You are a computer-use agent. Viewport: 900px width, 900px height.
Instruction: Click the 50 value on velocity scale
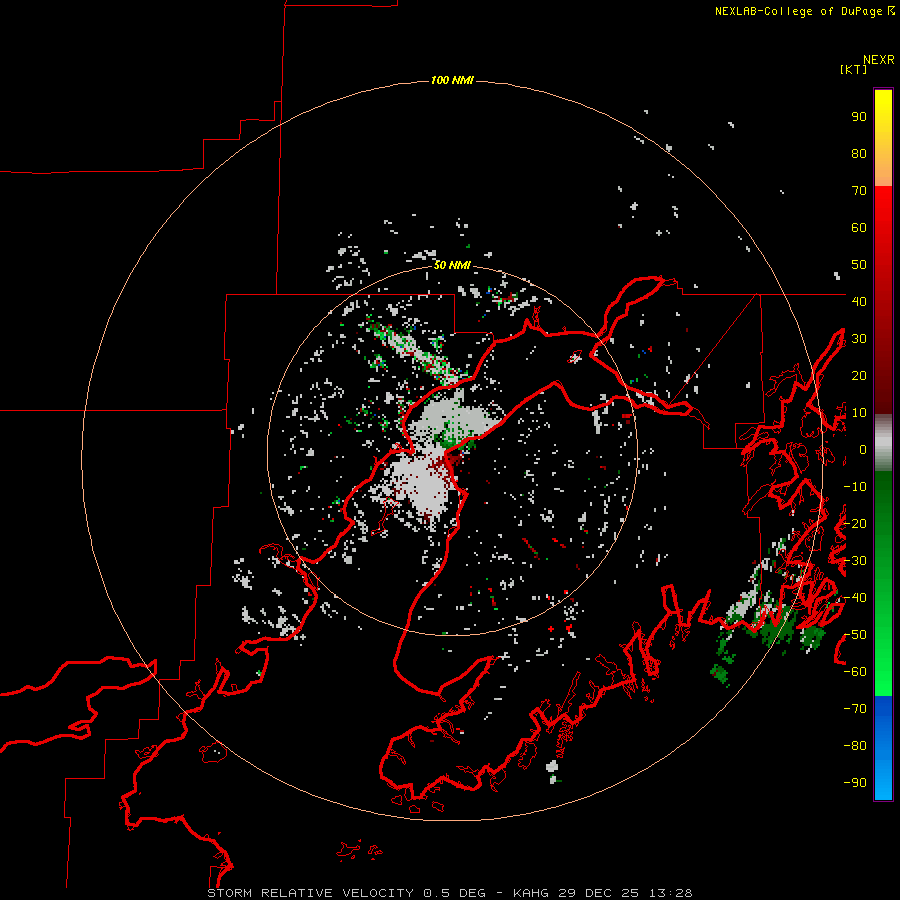click(859, 265)
